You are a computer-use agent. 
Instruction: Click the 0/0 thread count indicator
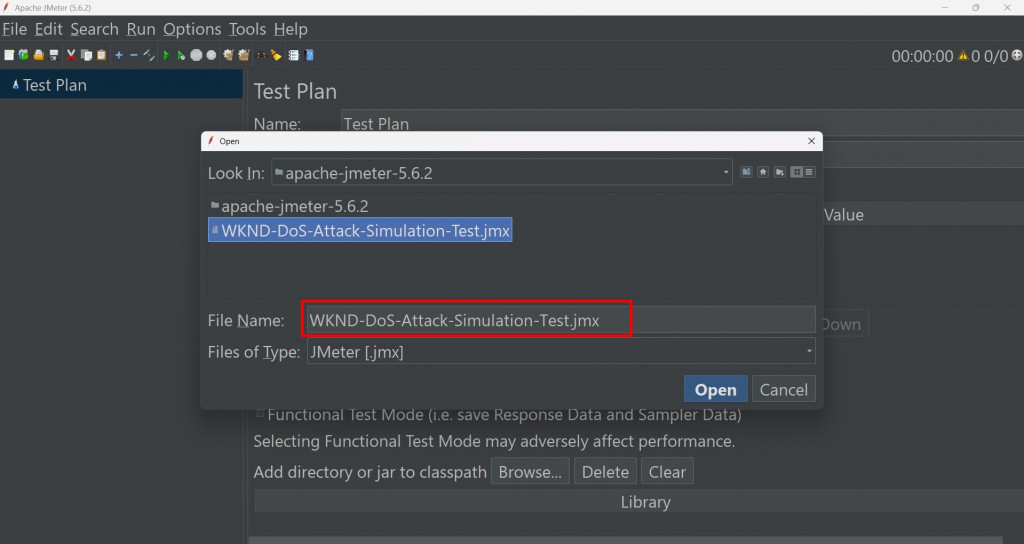(x=996, y=56)
